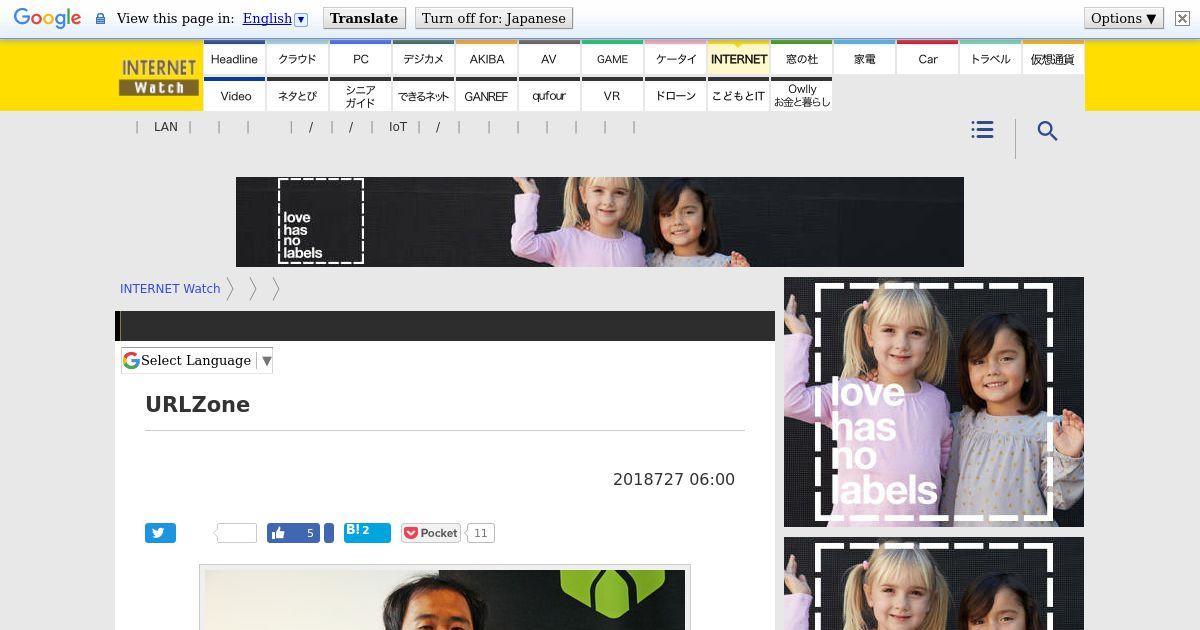The image size is (1200, 630).
Task: Open the English language dropdown
Action: [x=275, y=19]
